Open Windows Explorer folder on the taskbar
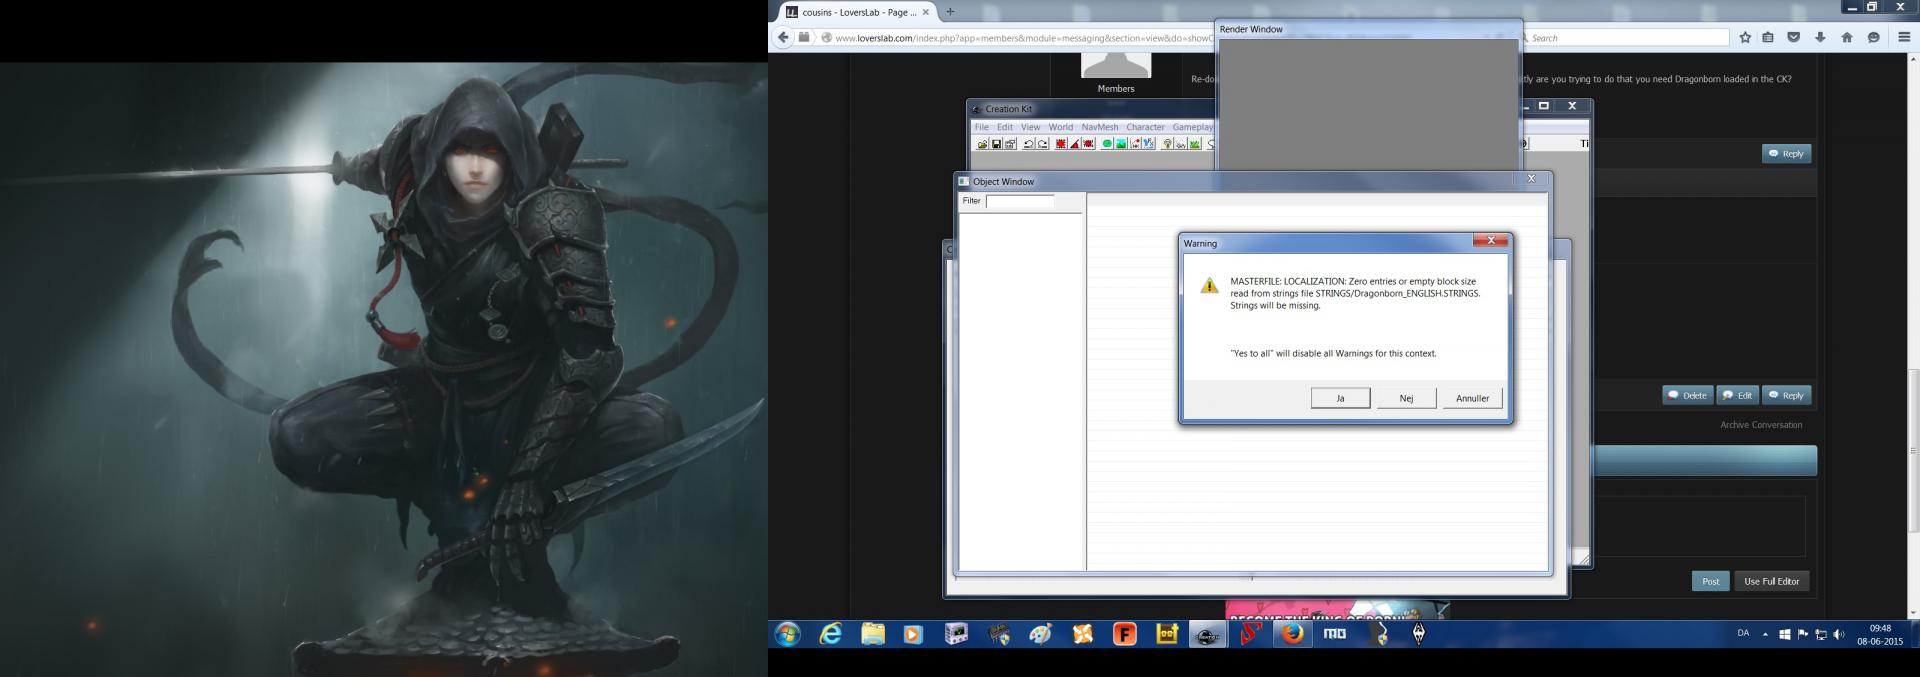1920x677 pixels. tap(873, 634)
